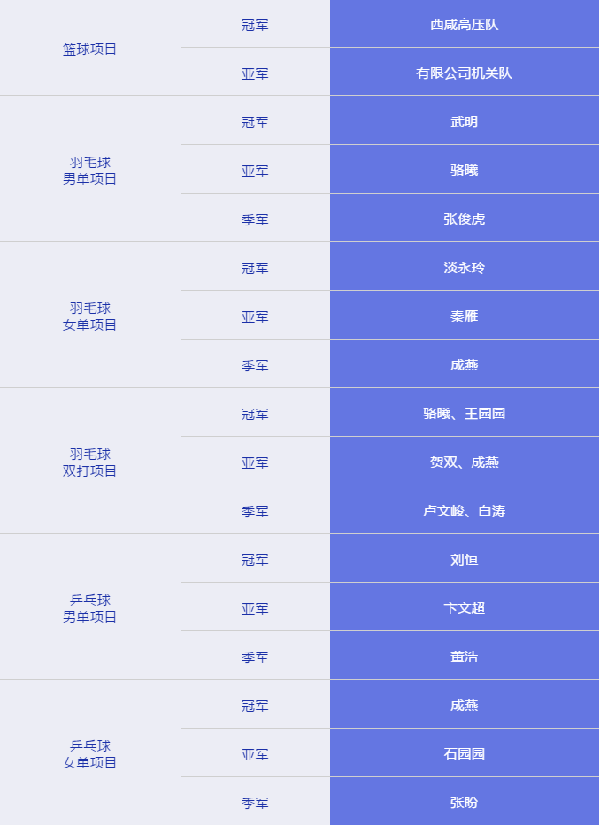Click the 篮球项目 category cell
Screen dimensions: 600x825
tap(90, 48)
